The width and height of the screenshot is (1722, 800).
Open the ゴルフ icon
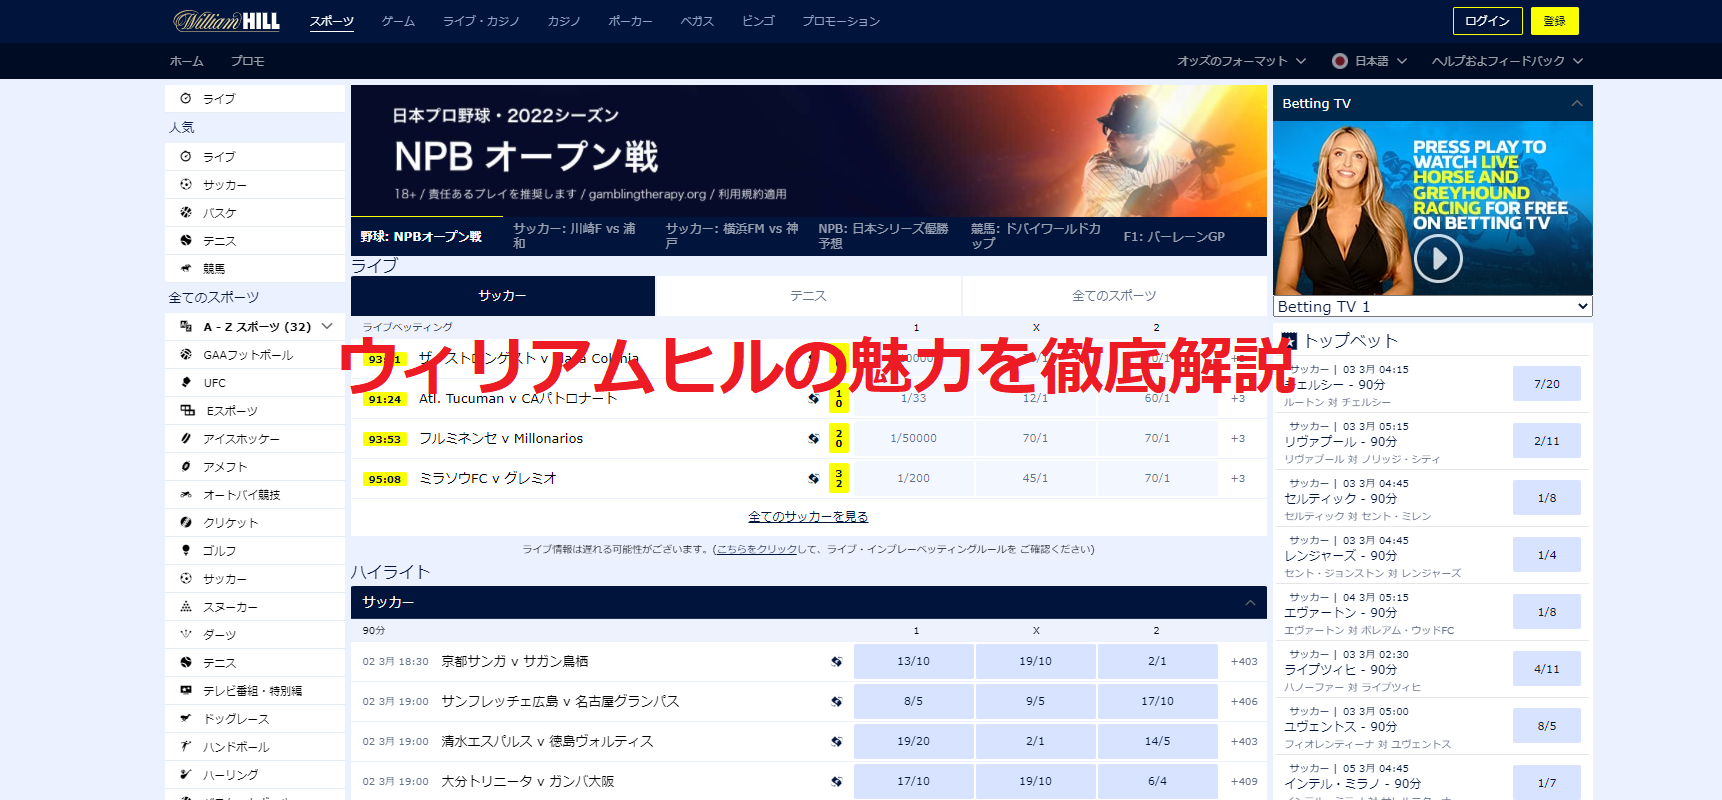(x=185, y=550)
